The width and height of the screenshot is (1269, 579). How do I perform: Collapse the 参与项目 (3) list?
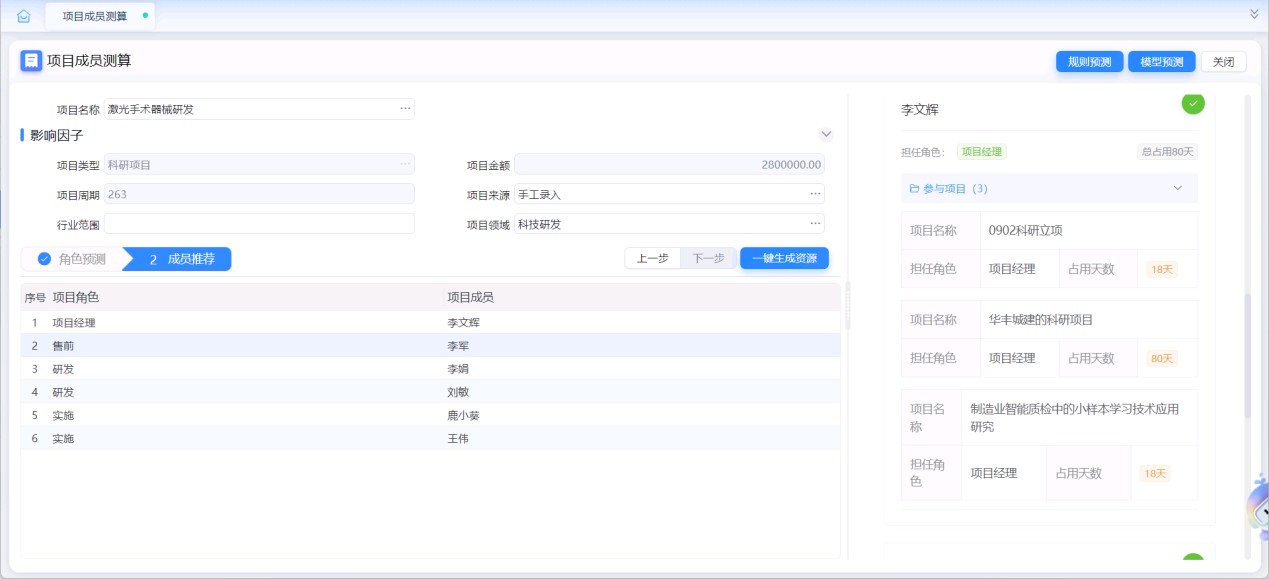tap(1177, 188)
